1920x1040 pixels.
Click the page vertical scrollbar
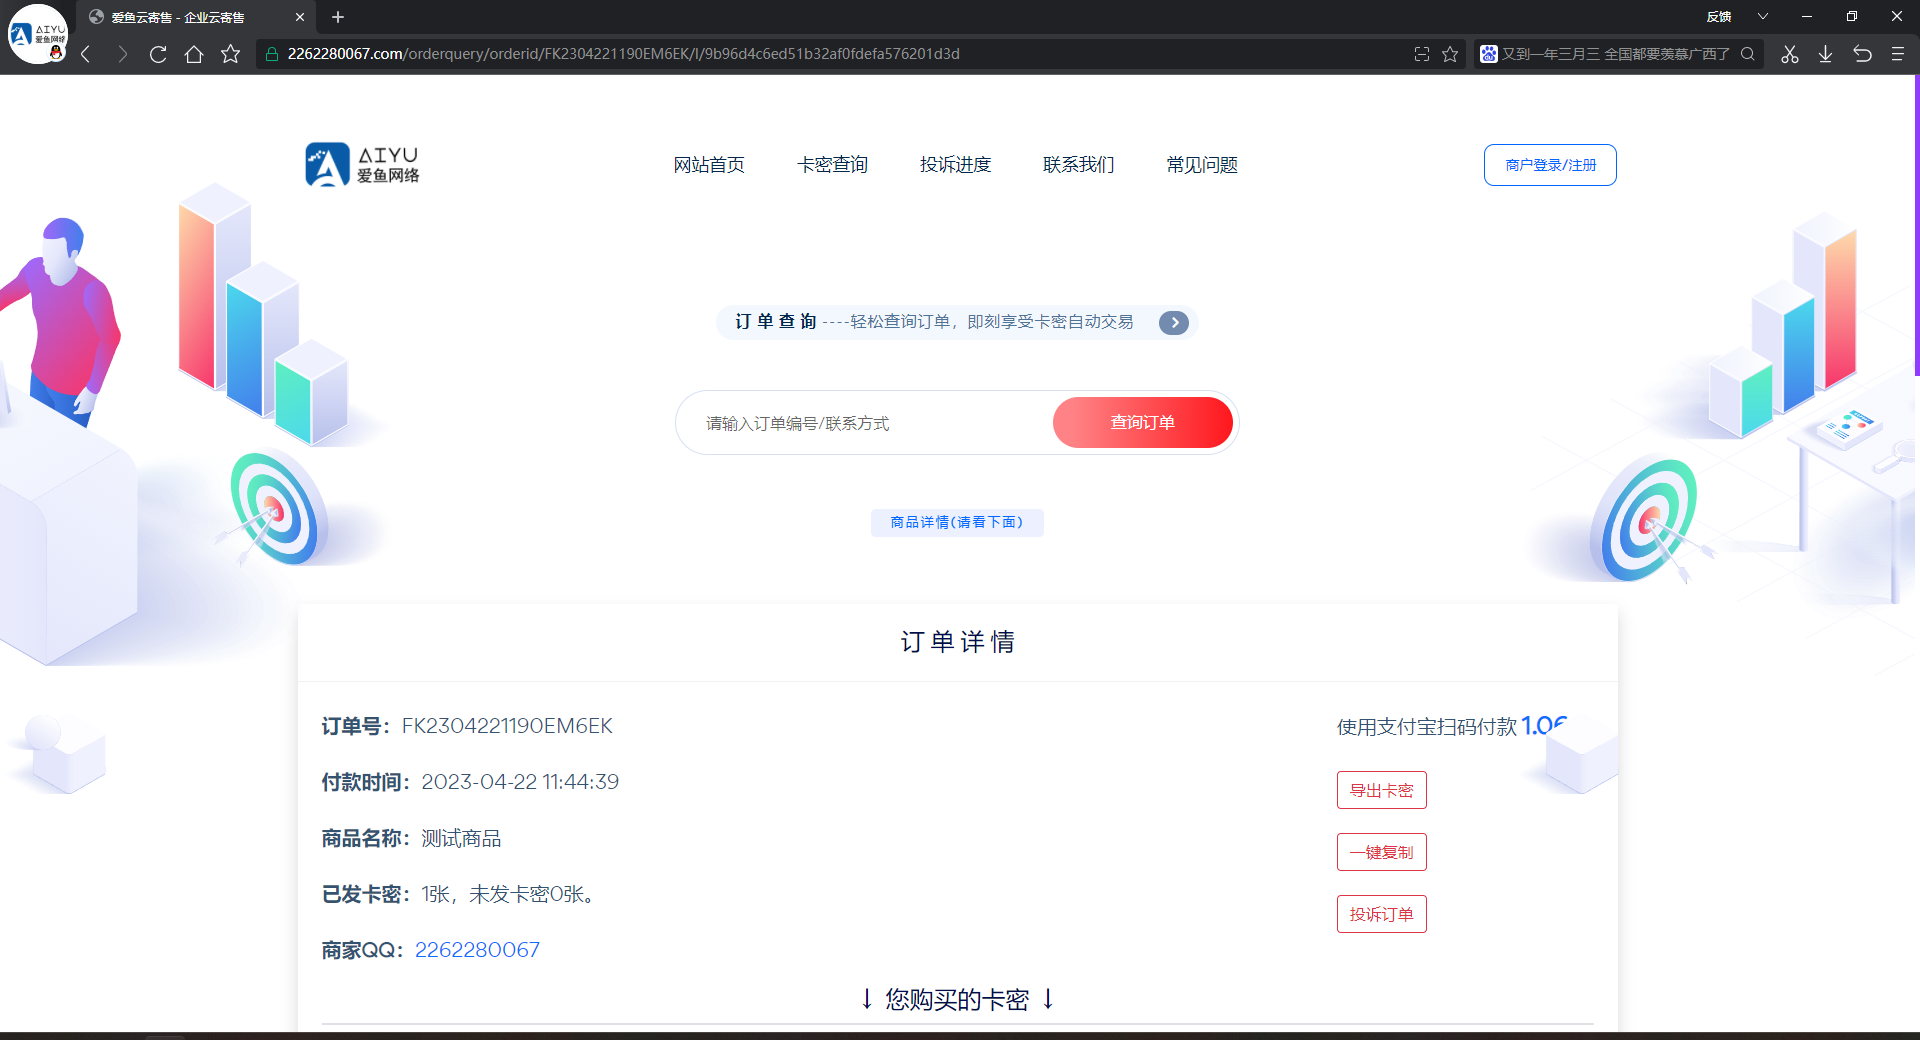point(1916,225)
